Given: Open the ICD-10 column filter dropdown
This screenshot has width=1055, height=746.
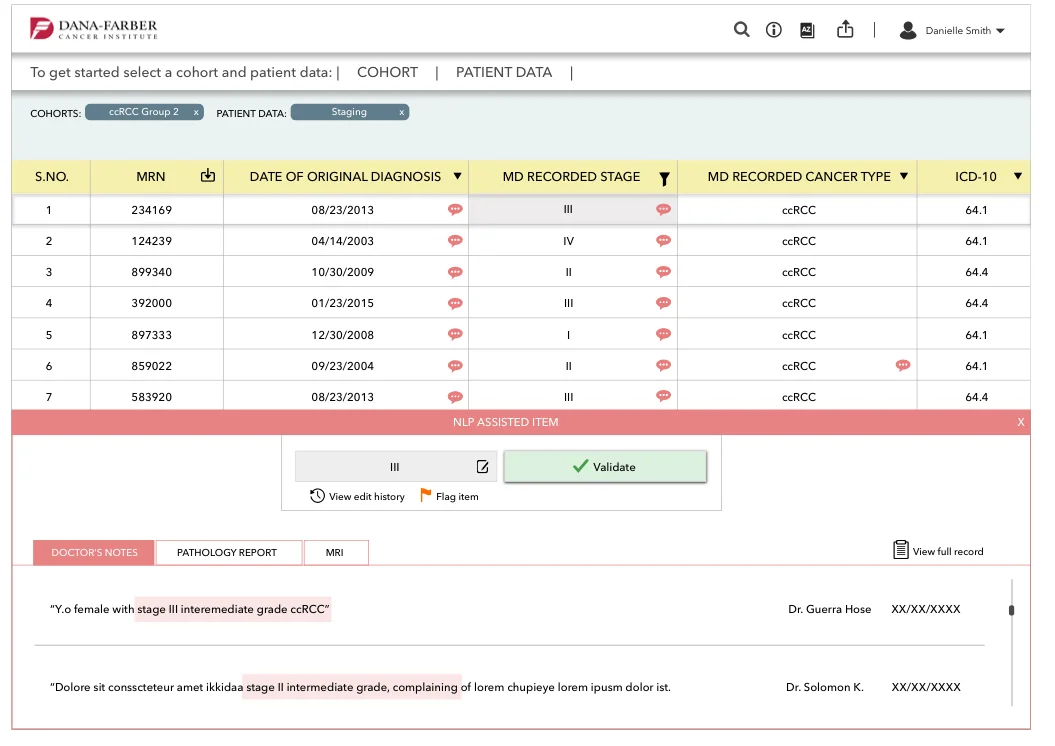Looking at the screenshot, I should (1017, 177).
